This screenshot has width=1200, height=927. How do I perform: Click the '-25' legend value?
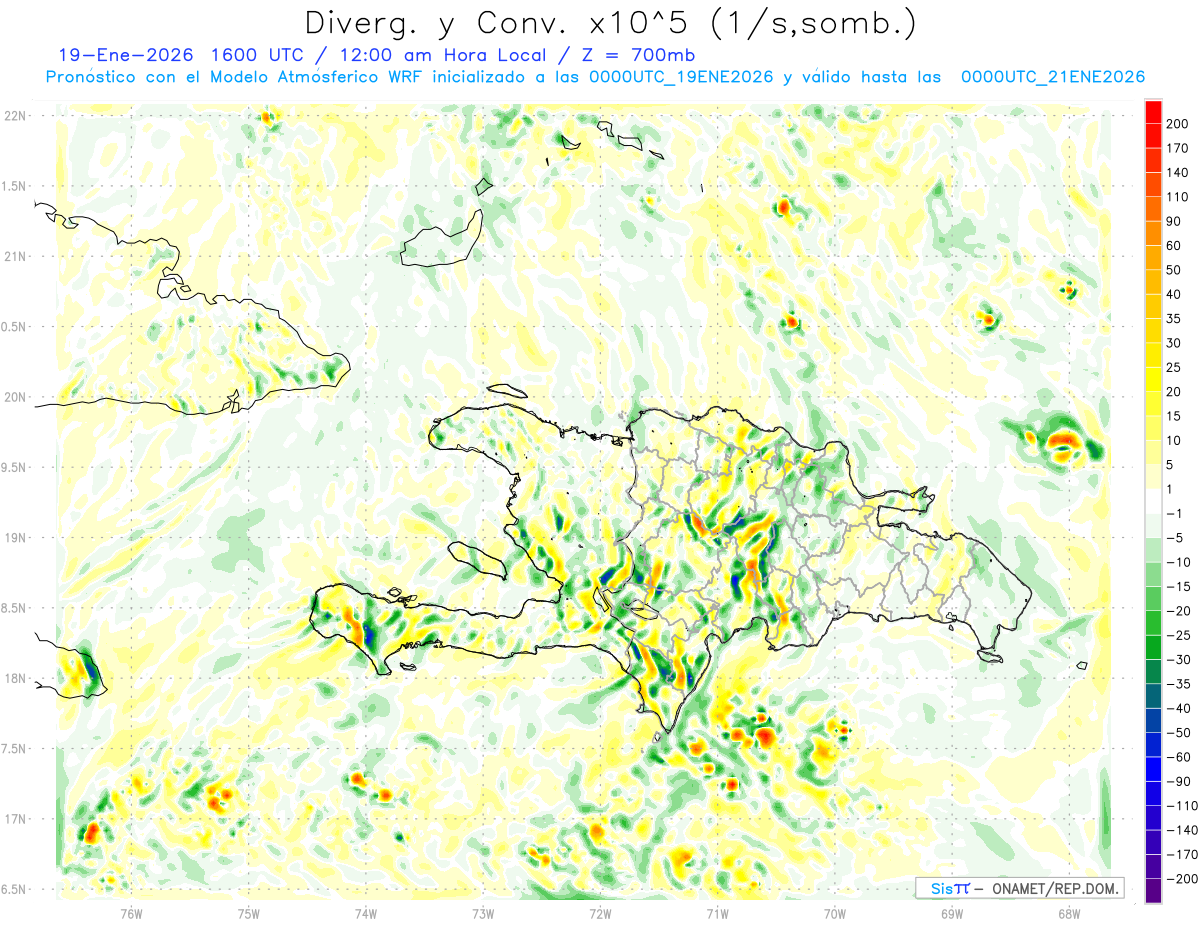(x=1177, y=635)
